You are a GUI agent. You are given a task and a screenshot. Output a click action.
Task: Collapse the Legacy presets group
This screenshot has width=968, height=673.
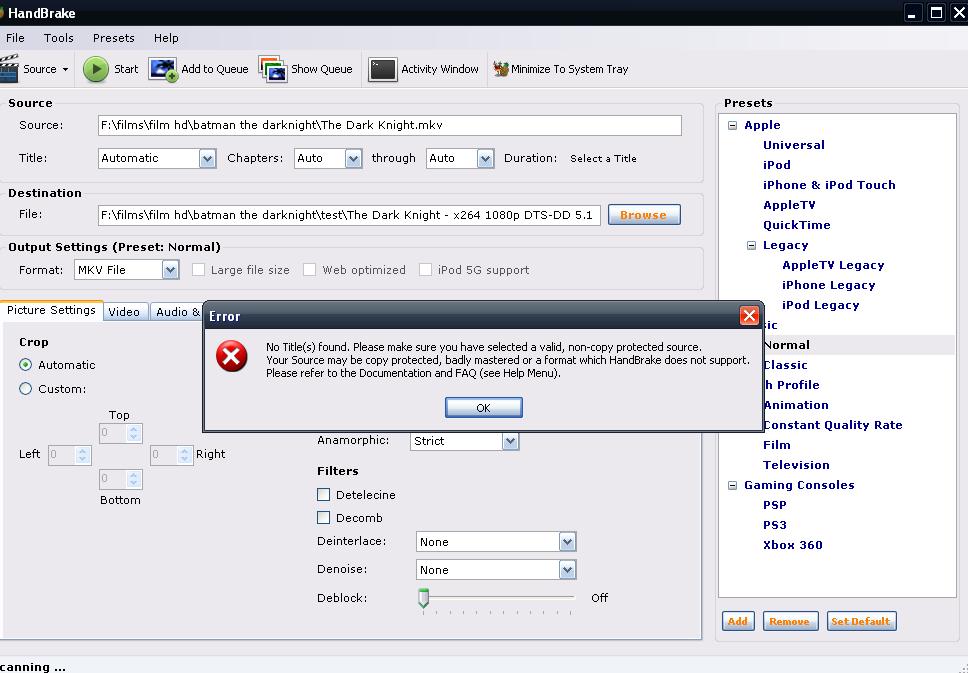pyautogui.click(x=751, y=245)
